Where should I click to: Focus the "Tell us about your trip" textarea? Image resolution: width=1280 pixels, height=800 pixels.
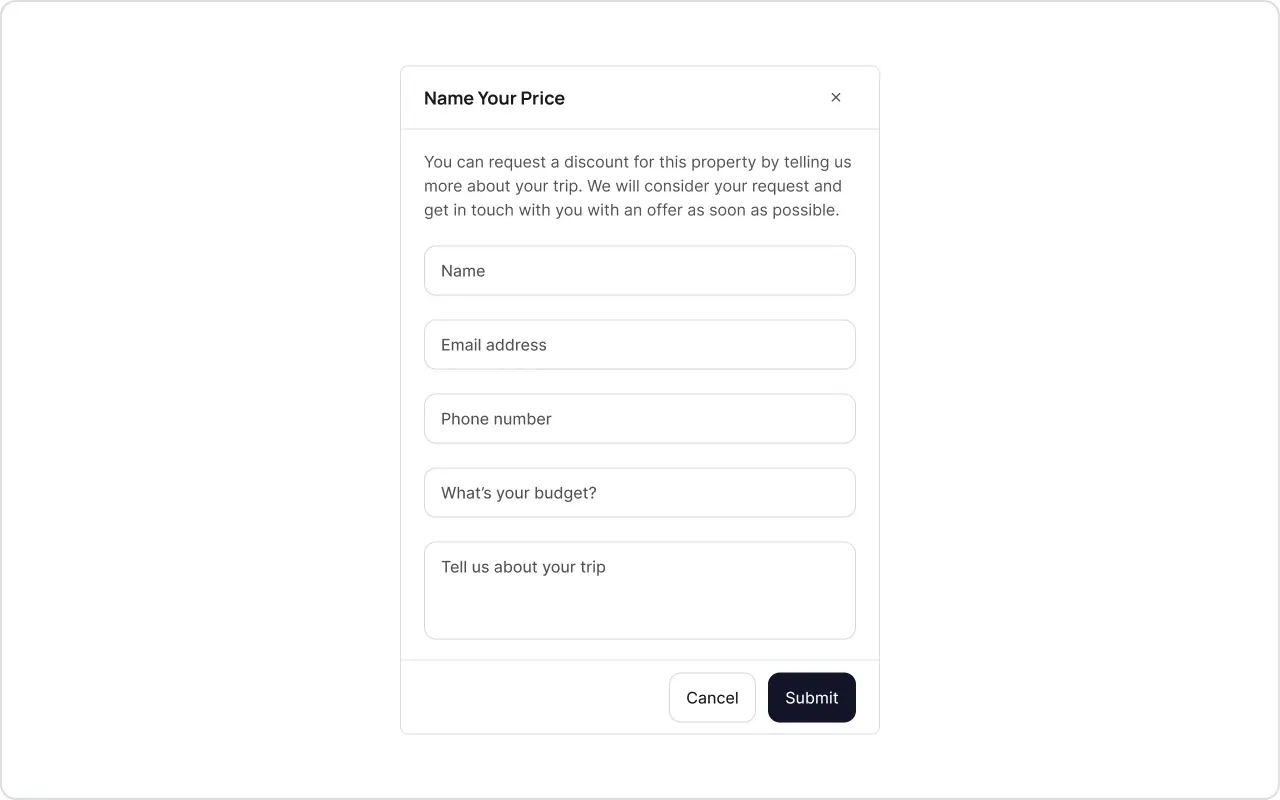(x=640, y=590)
